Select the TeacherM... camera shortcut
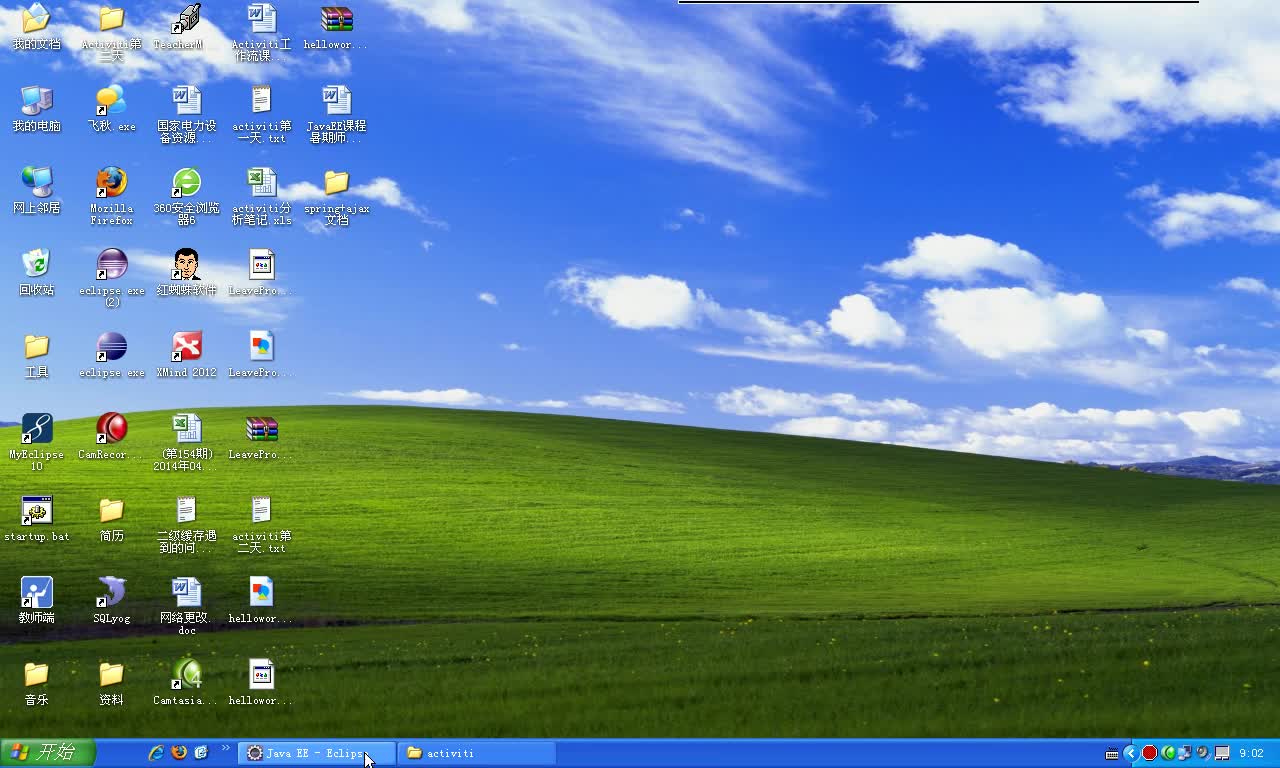 coord(186,27)
